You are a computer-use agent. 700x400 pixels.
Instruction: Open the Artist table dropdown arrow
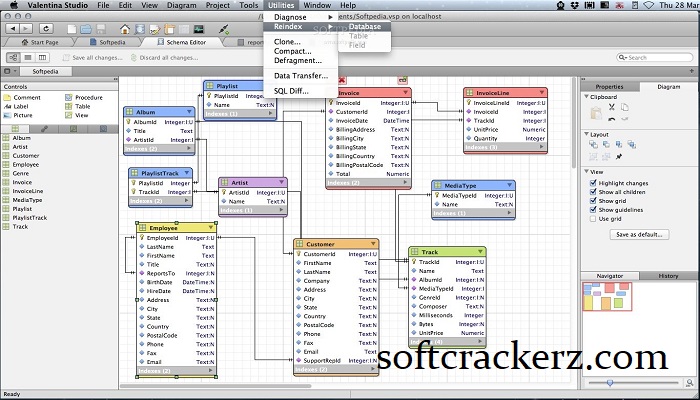point(281,183)
